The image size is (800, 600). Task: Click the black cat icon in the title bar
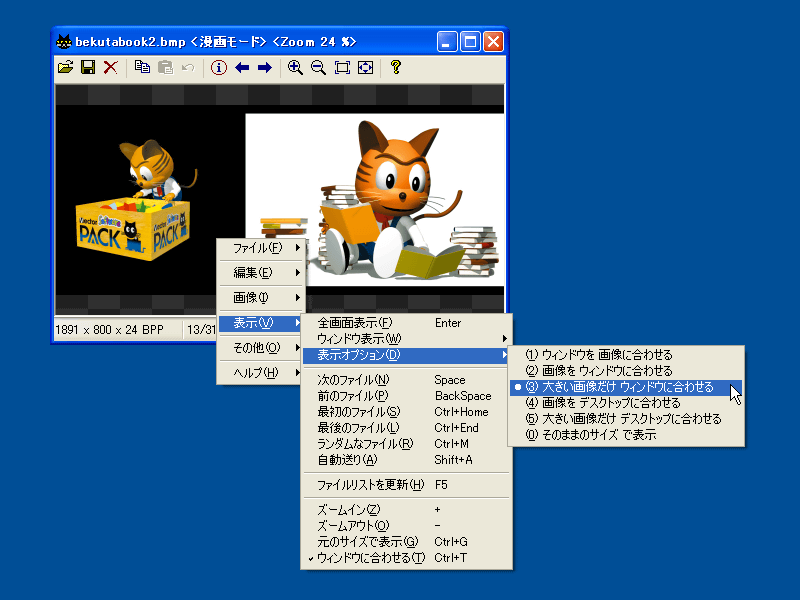[x=64, y=41]
